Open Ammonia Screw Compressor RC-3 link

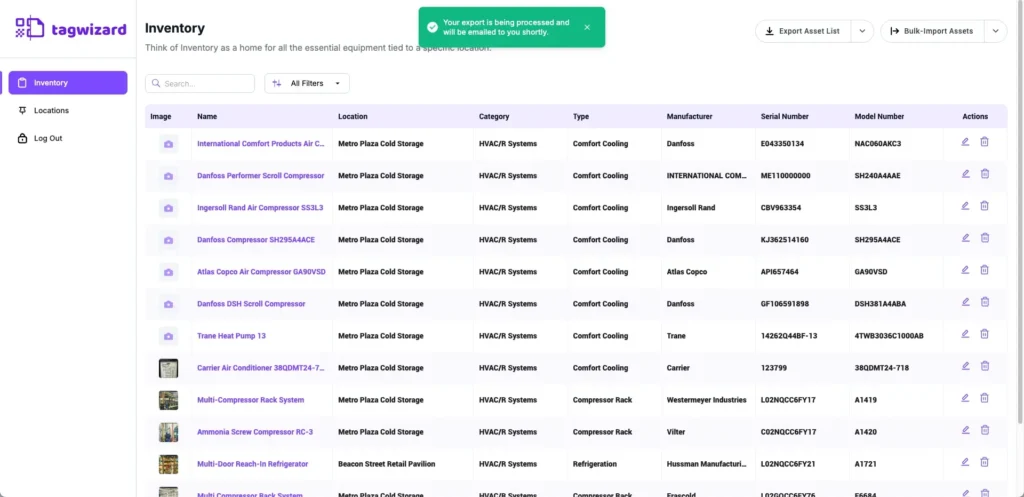pos(255,432)
